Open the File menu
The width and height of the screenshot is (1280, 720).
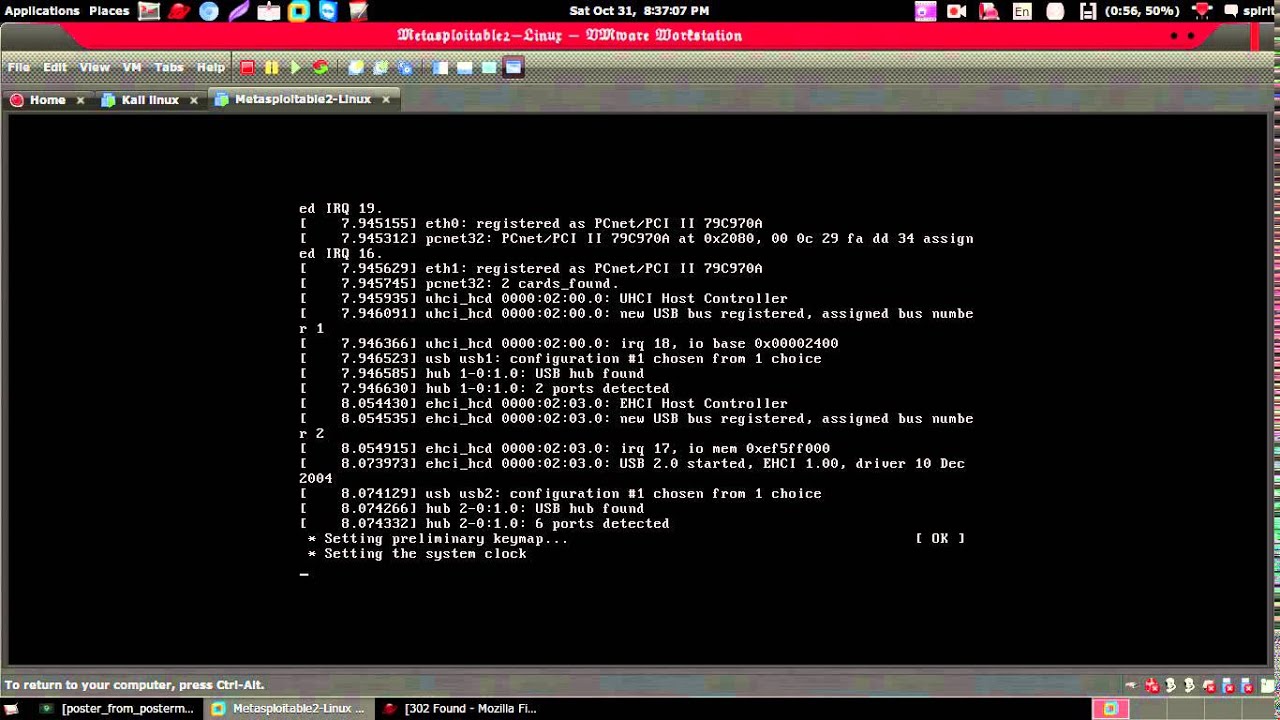(19, 68)
